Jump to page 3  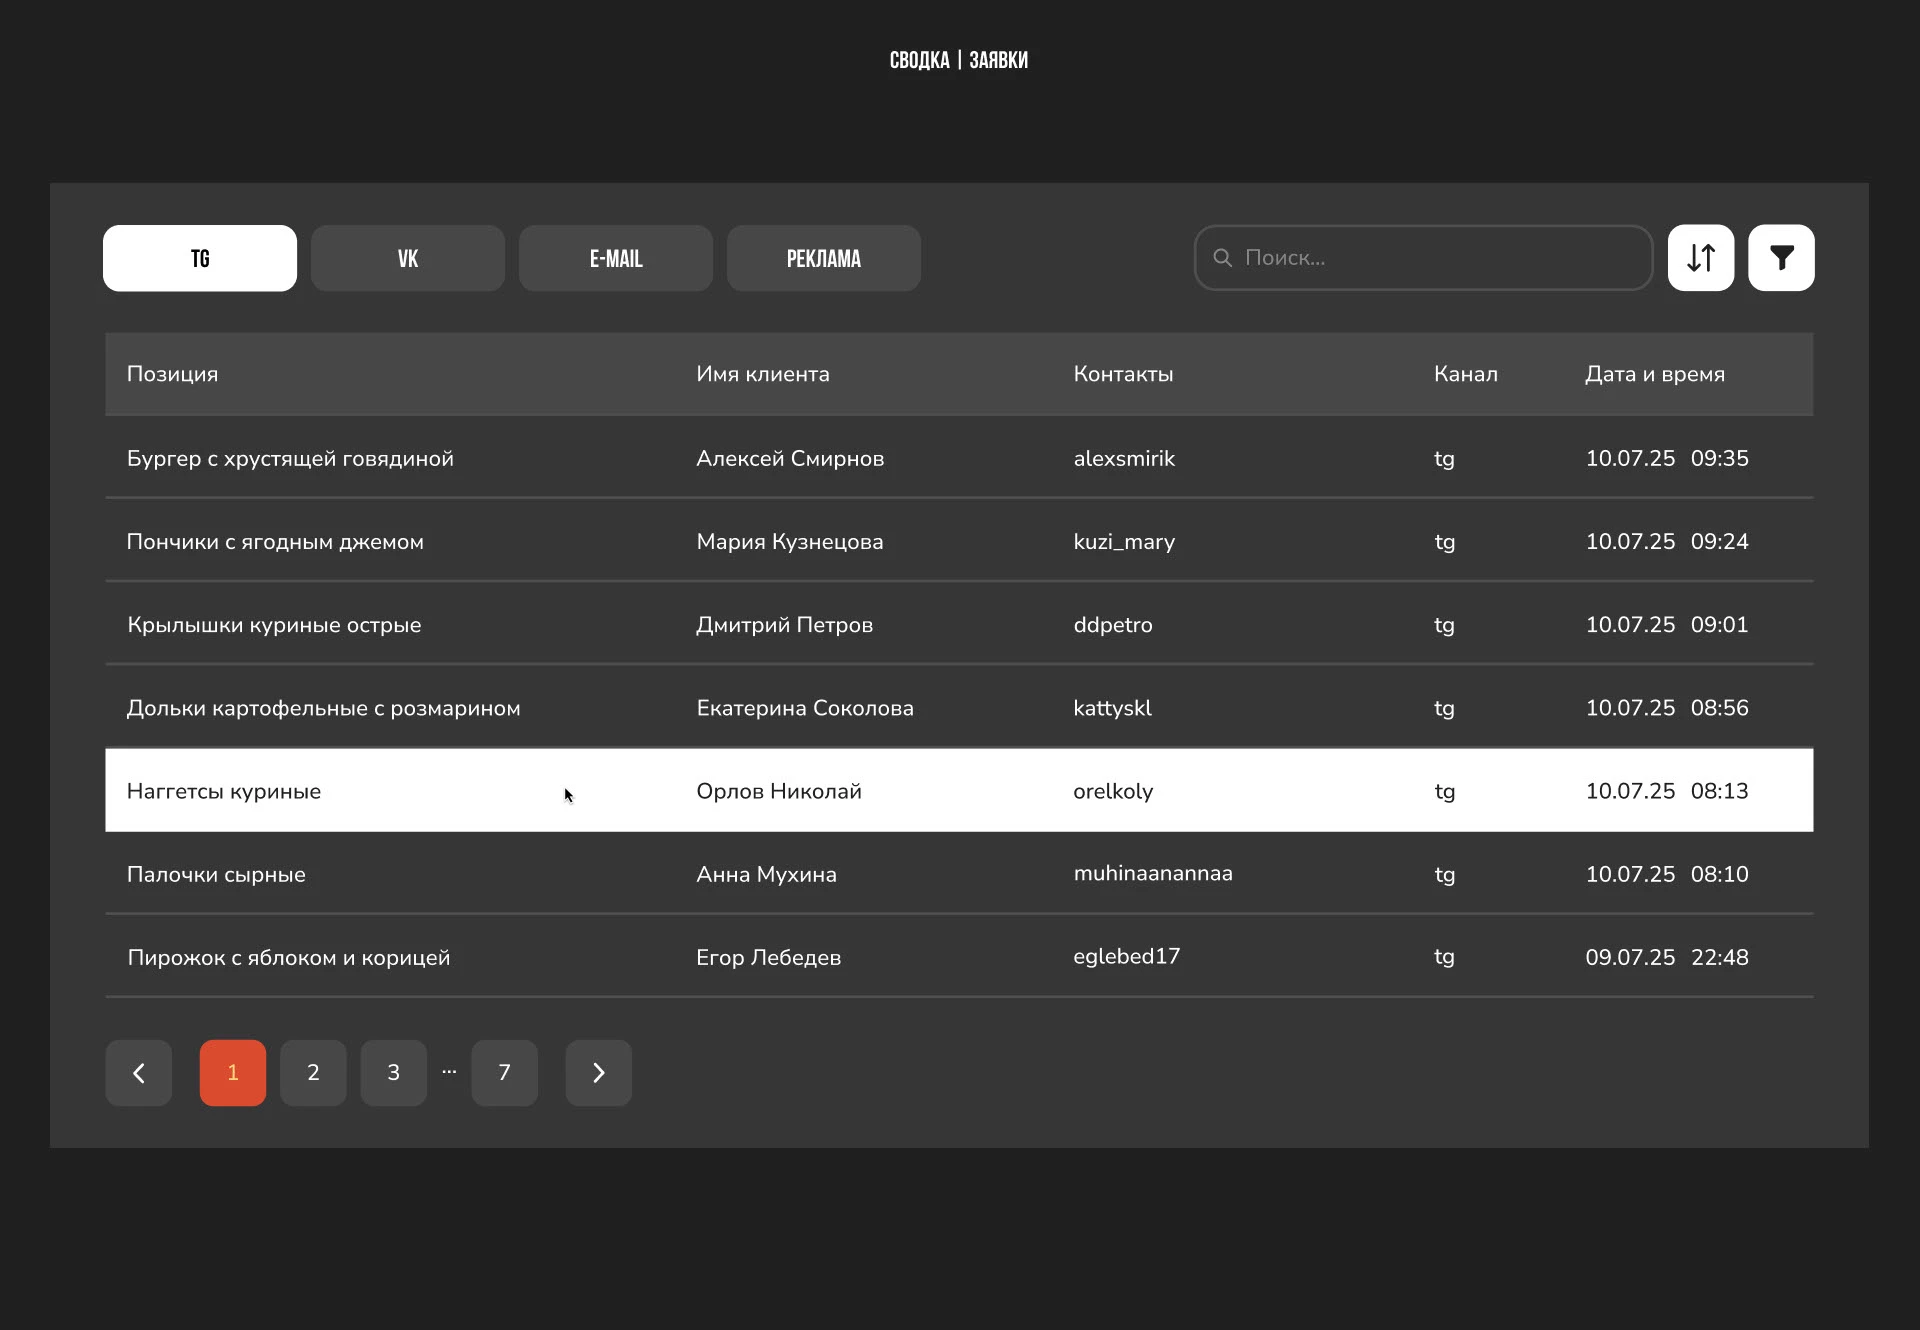[393, 1073]
